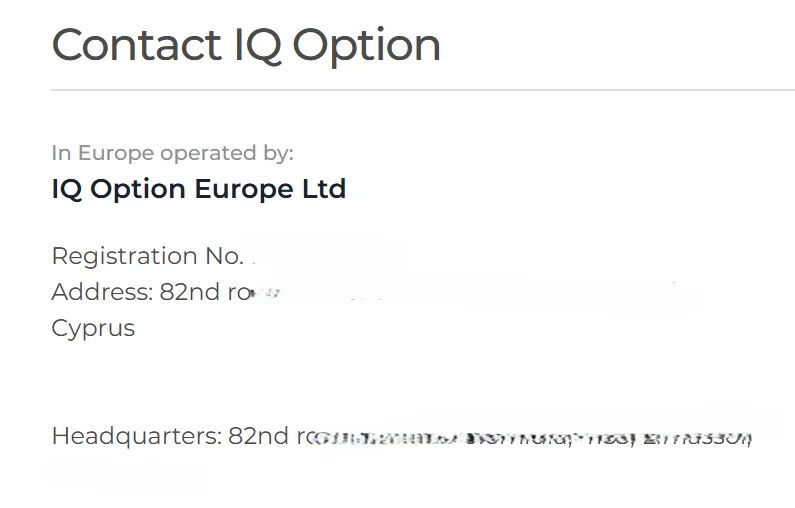The image size is (795, 508).
Task: Click the distorted headquarters address text
Action: (530, 438)
